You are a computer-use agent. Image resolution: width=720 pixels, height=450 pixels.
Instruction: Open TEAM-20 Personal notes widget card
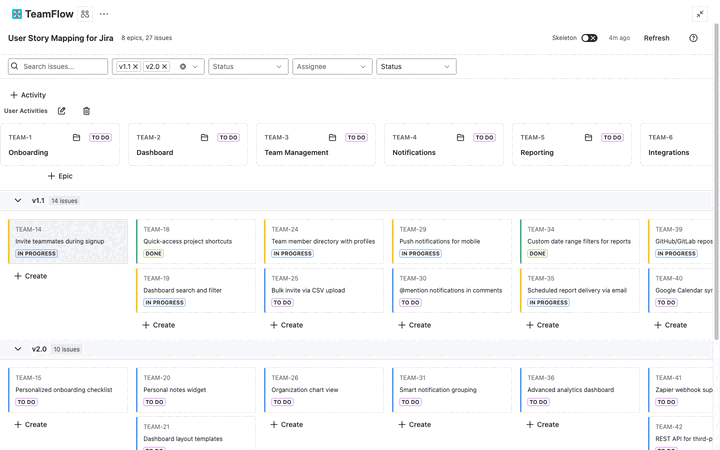[196, 390]
